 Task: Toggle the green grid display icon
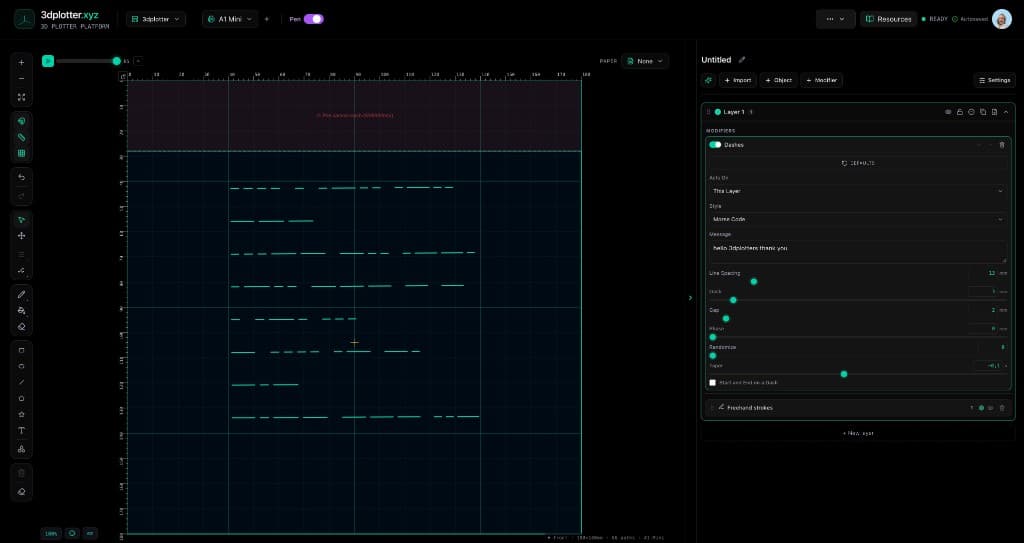pyautogui.click(x=22, y=154)
